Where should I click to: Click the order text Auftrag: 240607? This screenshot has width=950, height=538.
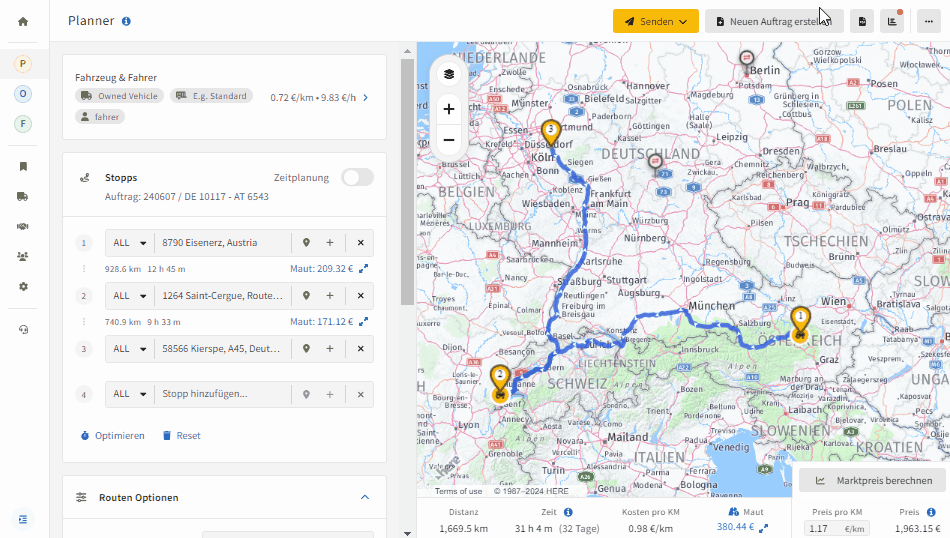tap(187, 197)
